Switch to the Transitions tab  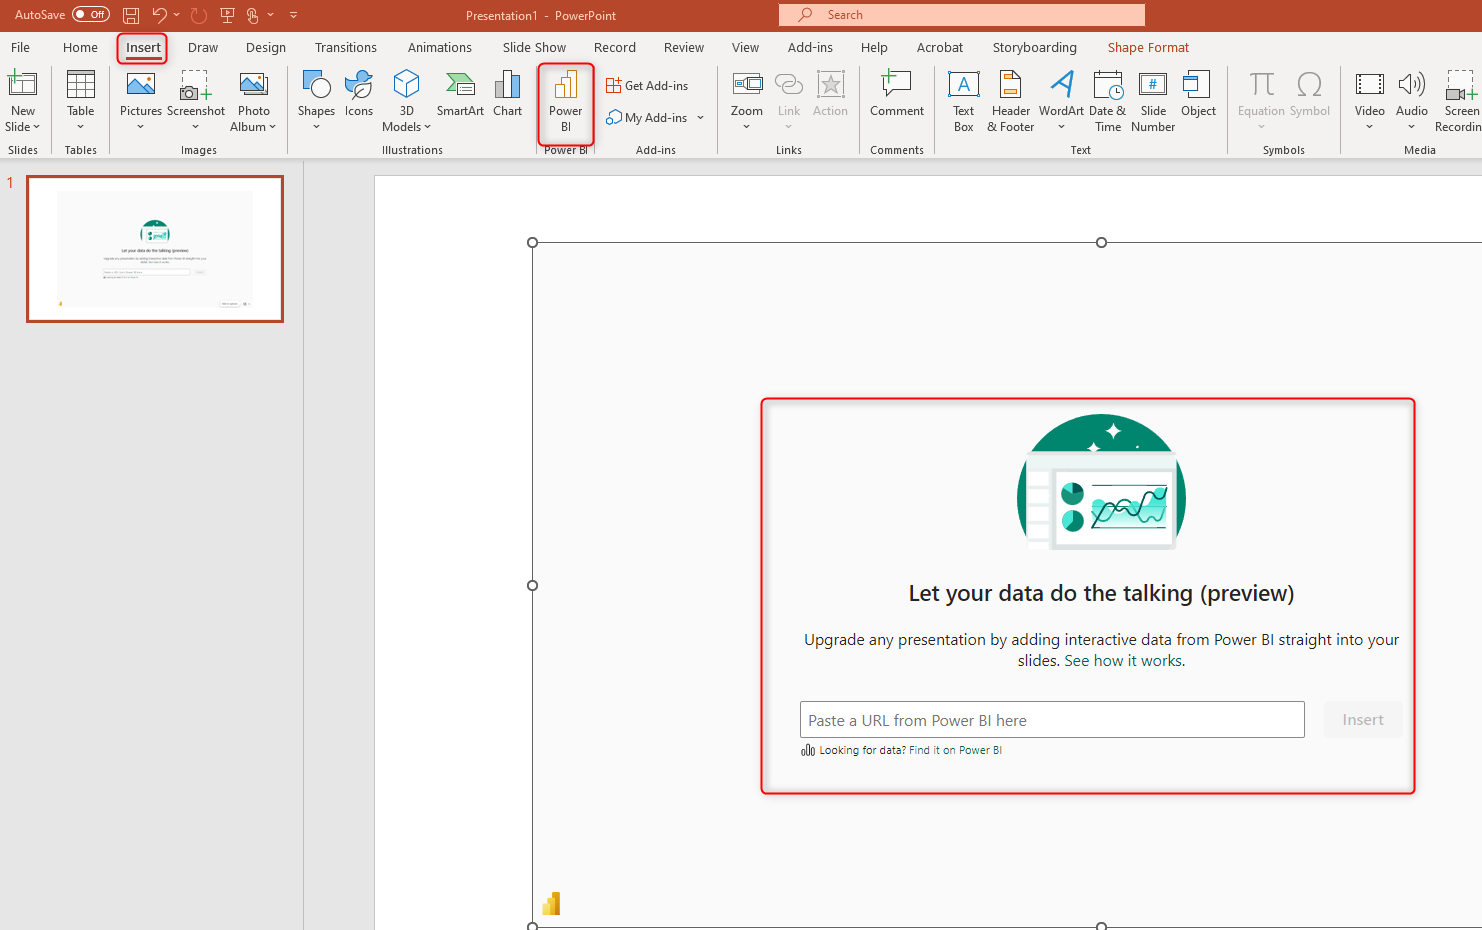(x=345, y=47)
